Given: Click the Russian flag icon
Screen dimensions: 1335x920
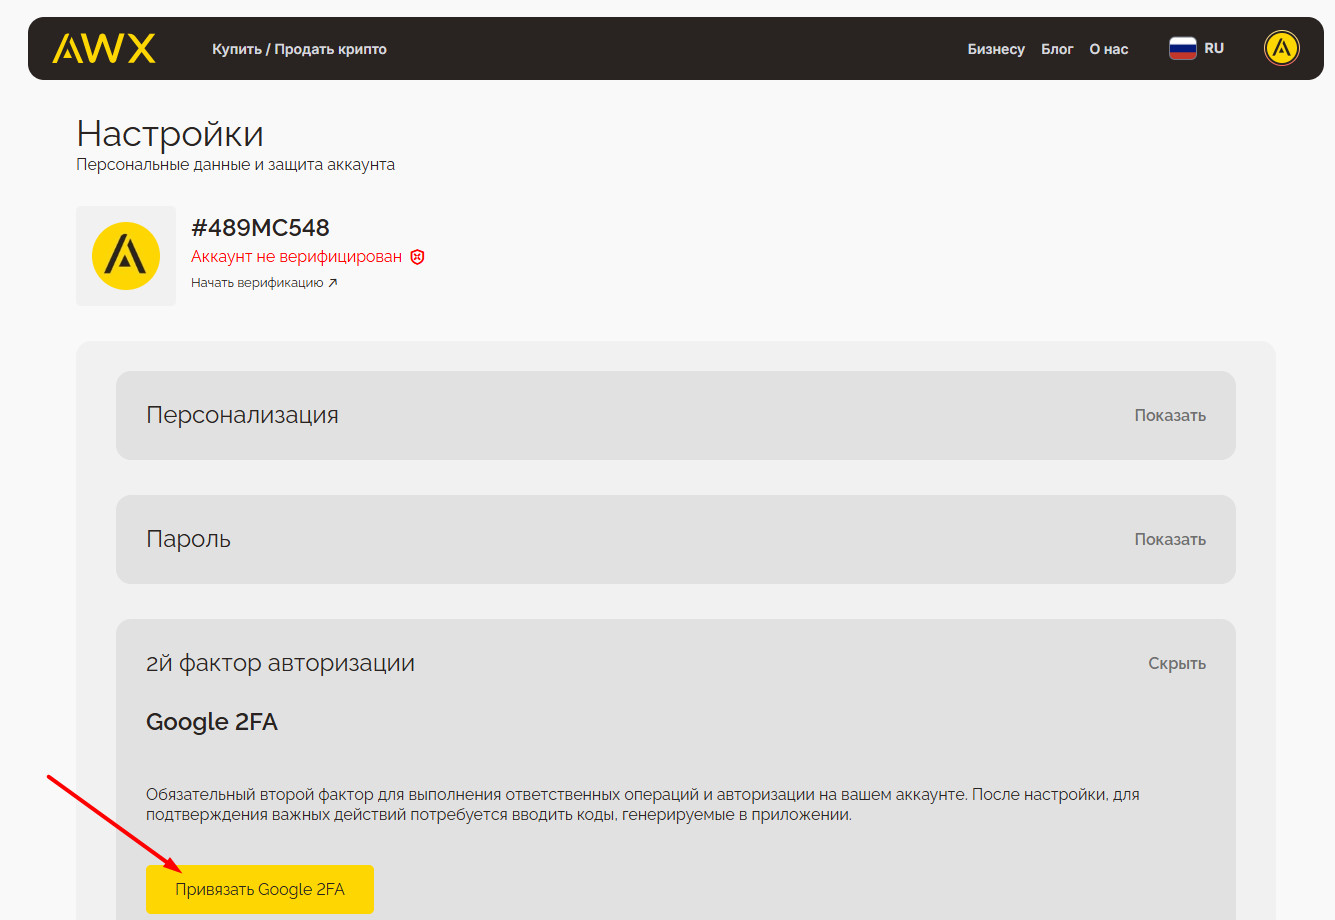Looking at the screenshot, I should click(x=1182, y=48).
